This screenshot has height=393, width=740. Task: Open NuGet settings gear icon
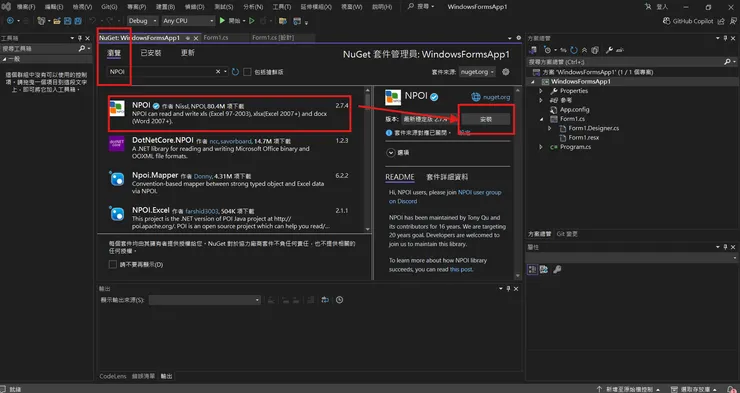pos(505,72)
